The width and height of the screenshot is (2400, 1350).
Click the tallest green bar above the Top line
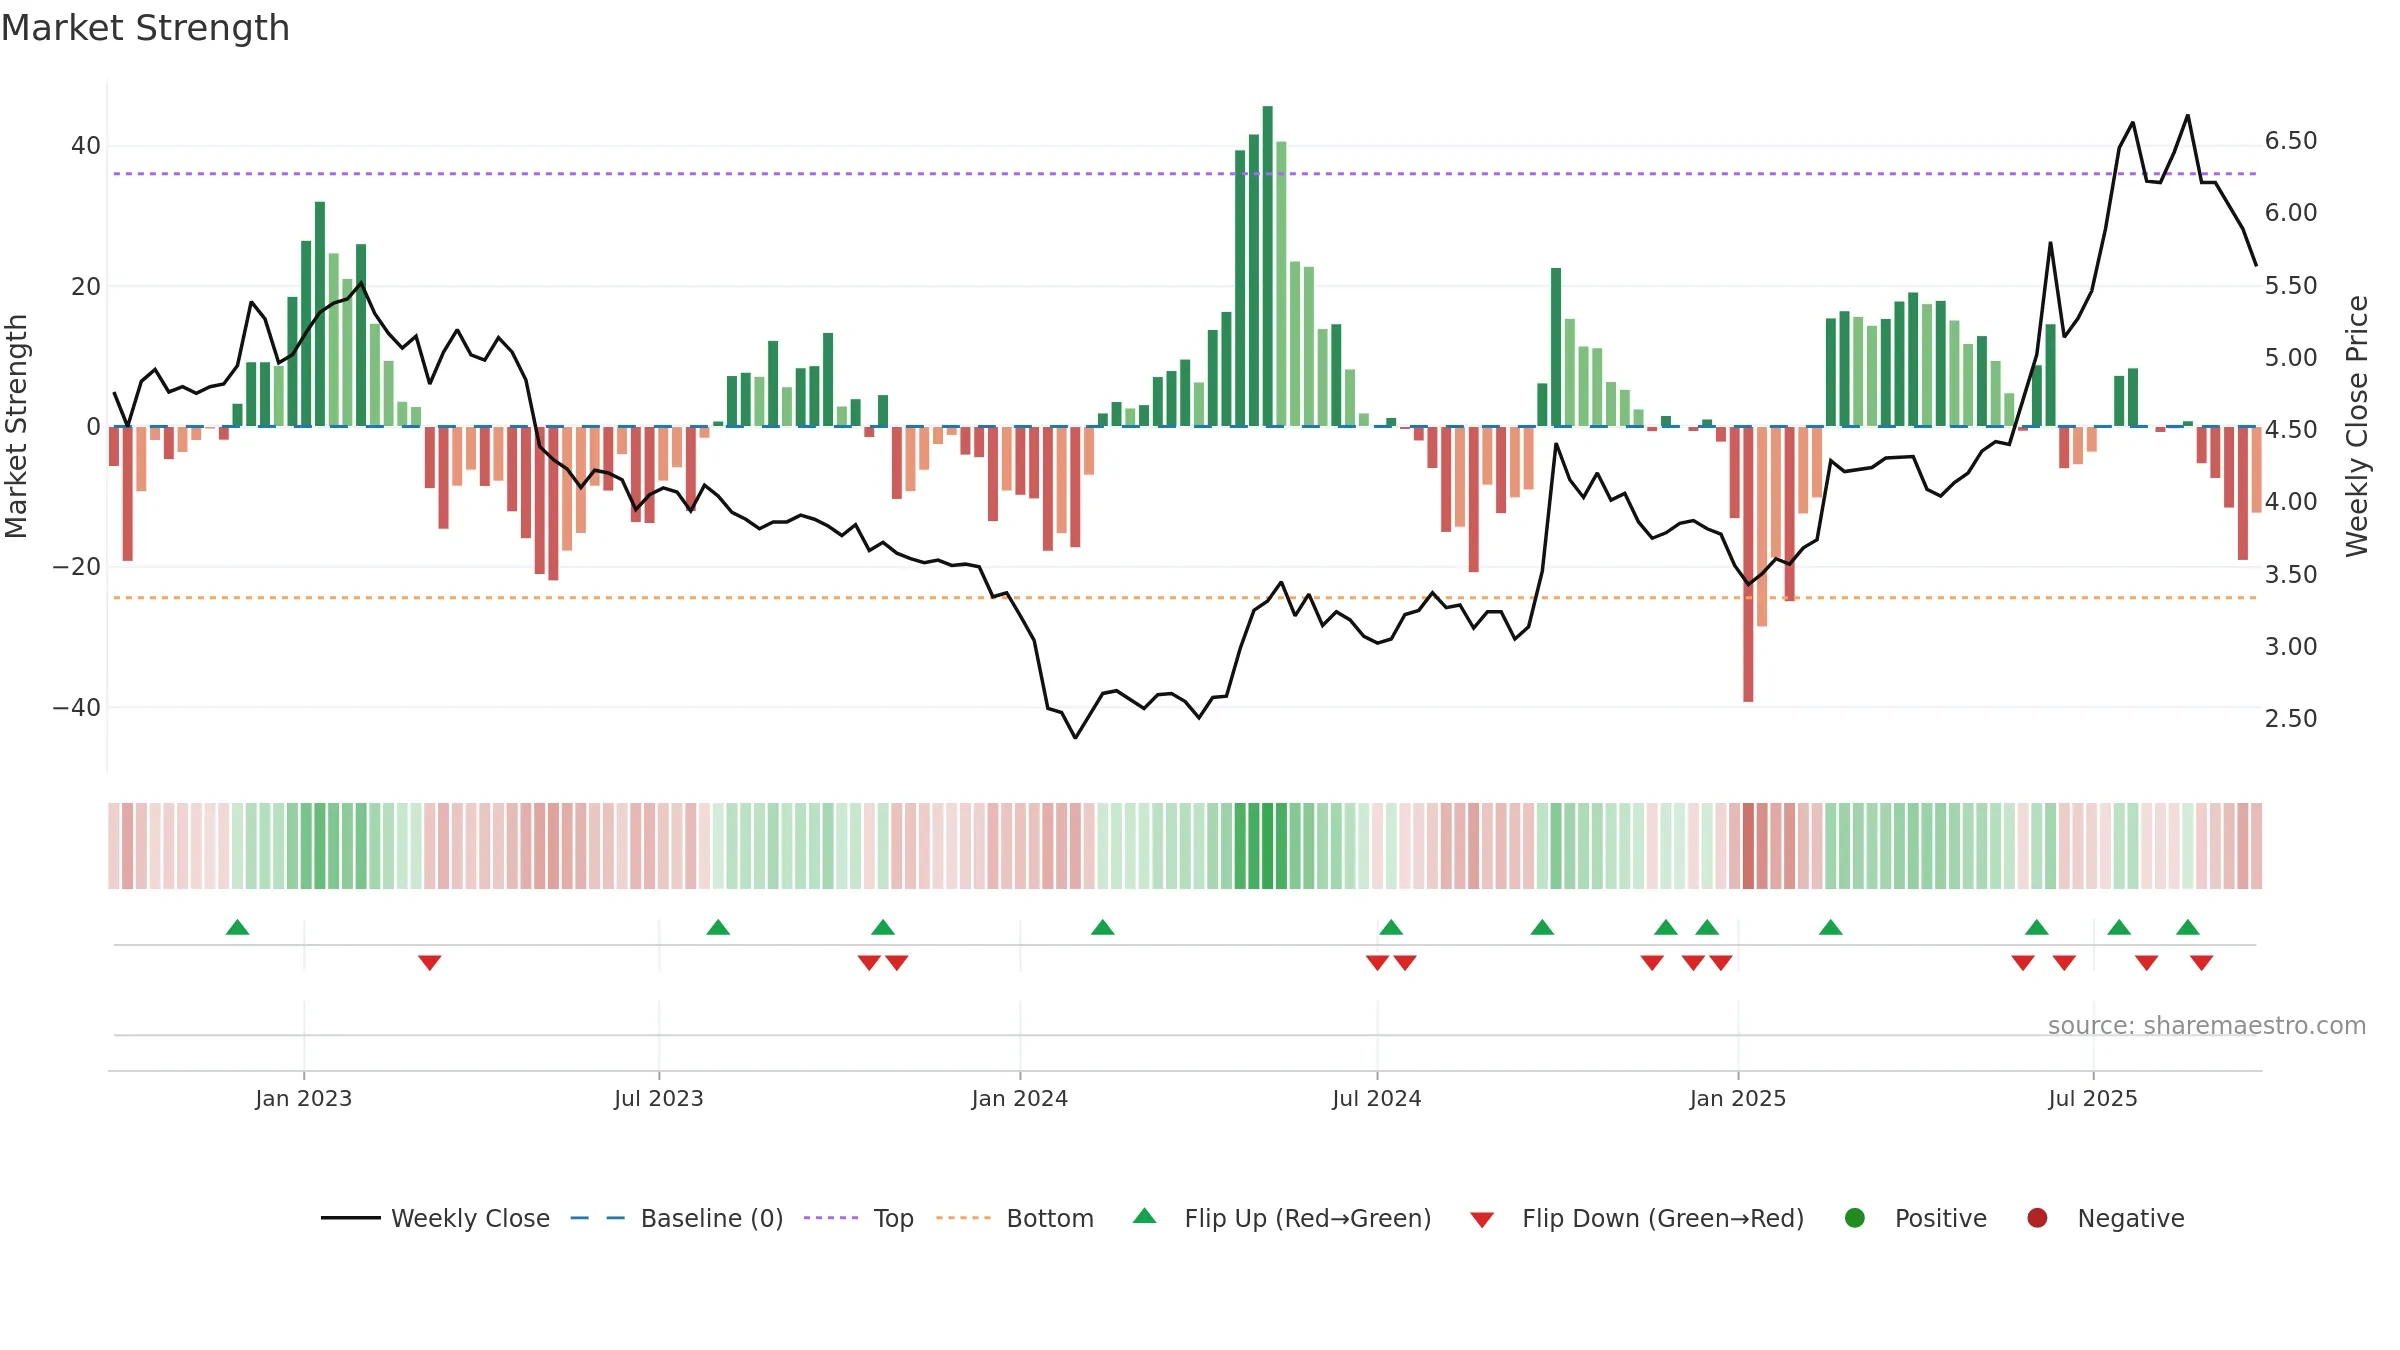(1268, 266)
